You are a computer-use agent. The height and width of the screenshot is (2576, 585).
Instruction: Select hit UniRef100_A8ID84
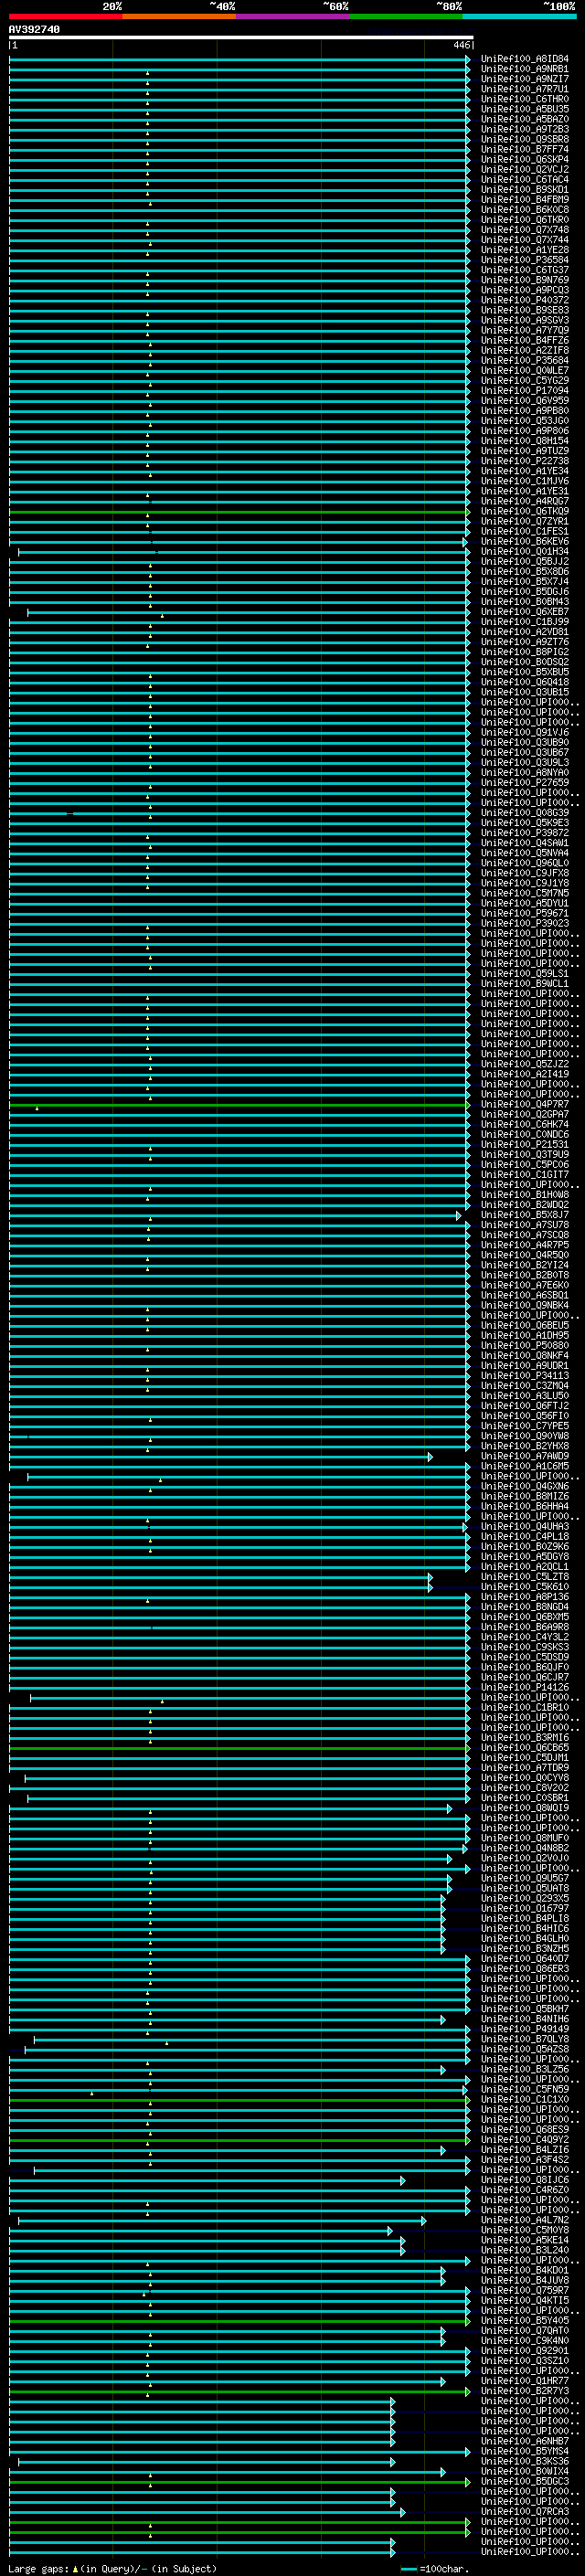tap(524, 59)
